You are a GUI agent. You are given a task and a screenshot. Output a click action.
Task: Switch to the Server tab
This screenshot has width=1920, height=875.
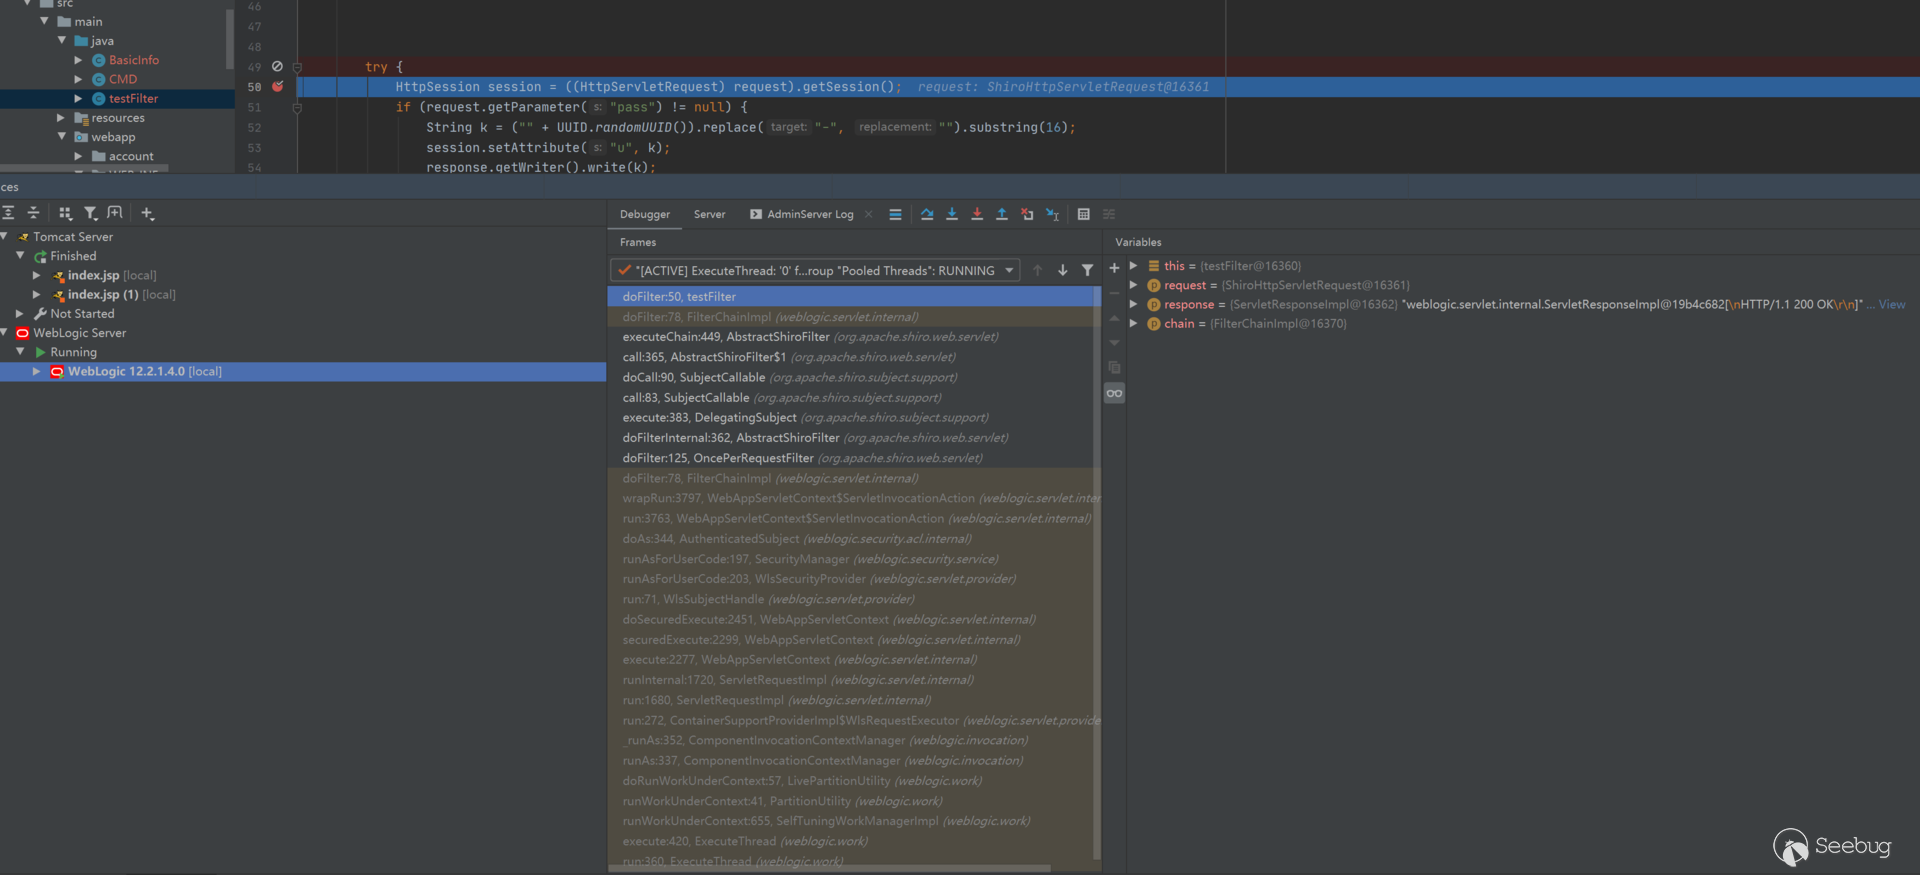(x=709, y=214)
